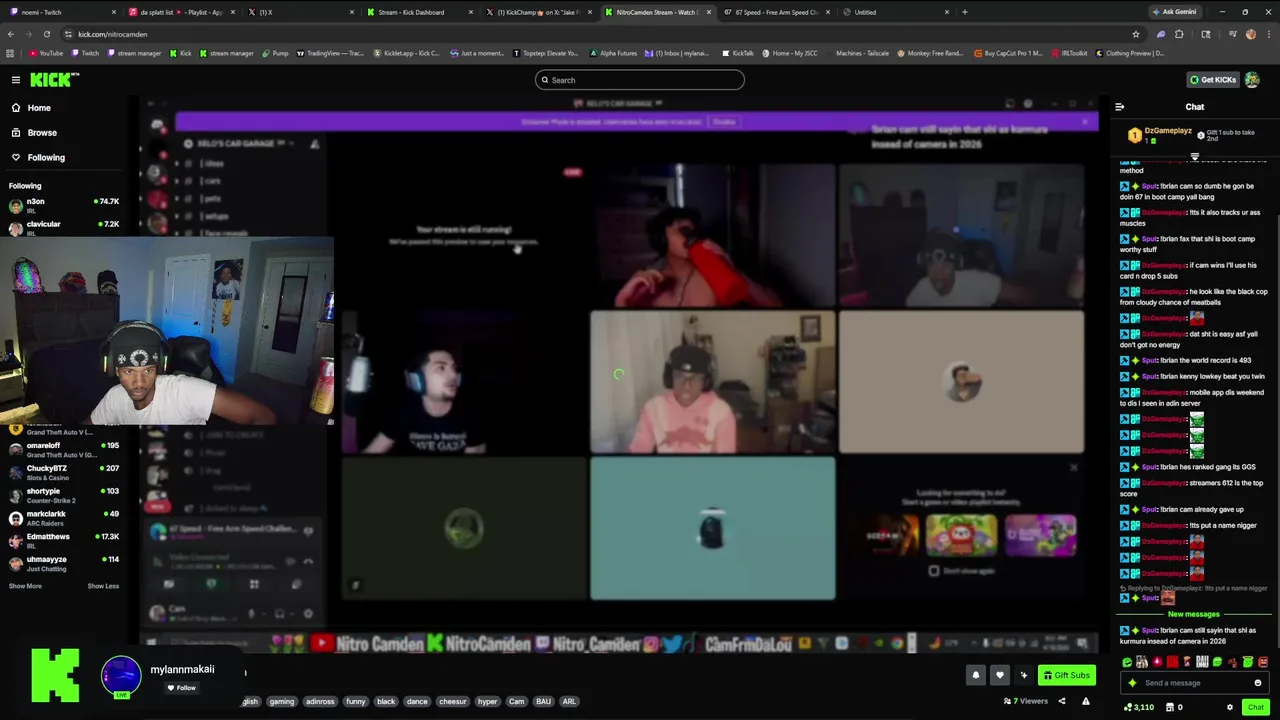Share the stream via share icon

tap(1061, 701)
